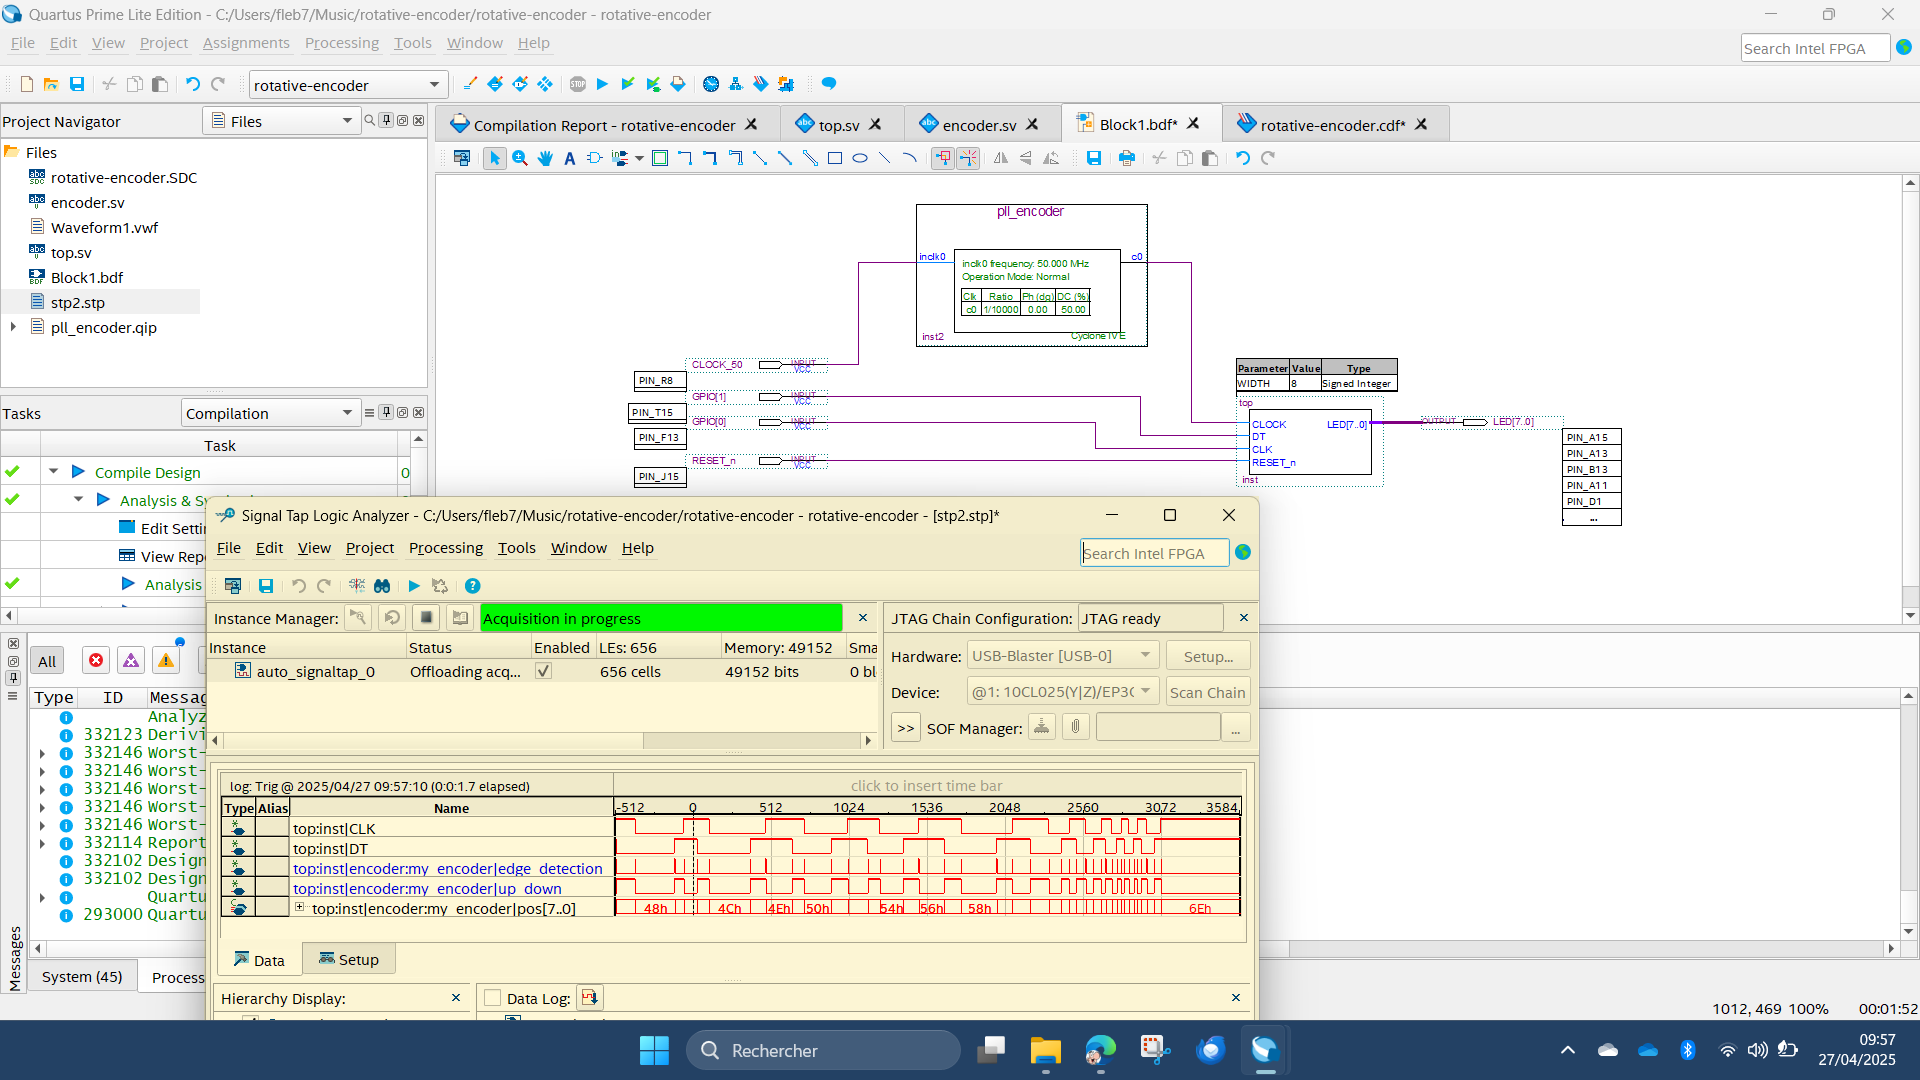Click the Save icon in Quartus main toolbar
The image size is (1920, 1080).
click(x=77, y=84)
